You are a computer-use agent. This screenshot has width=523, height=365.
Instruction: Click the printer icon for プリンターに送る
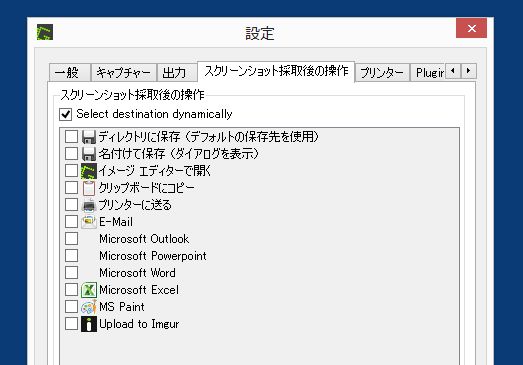point(89,205)
